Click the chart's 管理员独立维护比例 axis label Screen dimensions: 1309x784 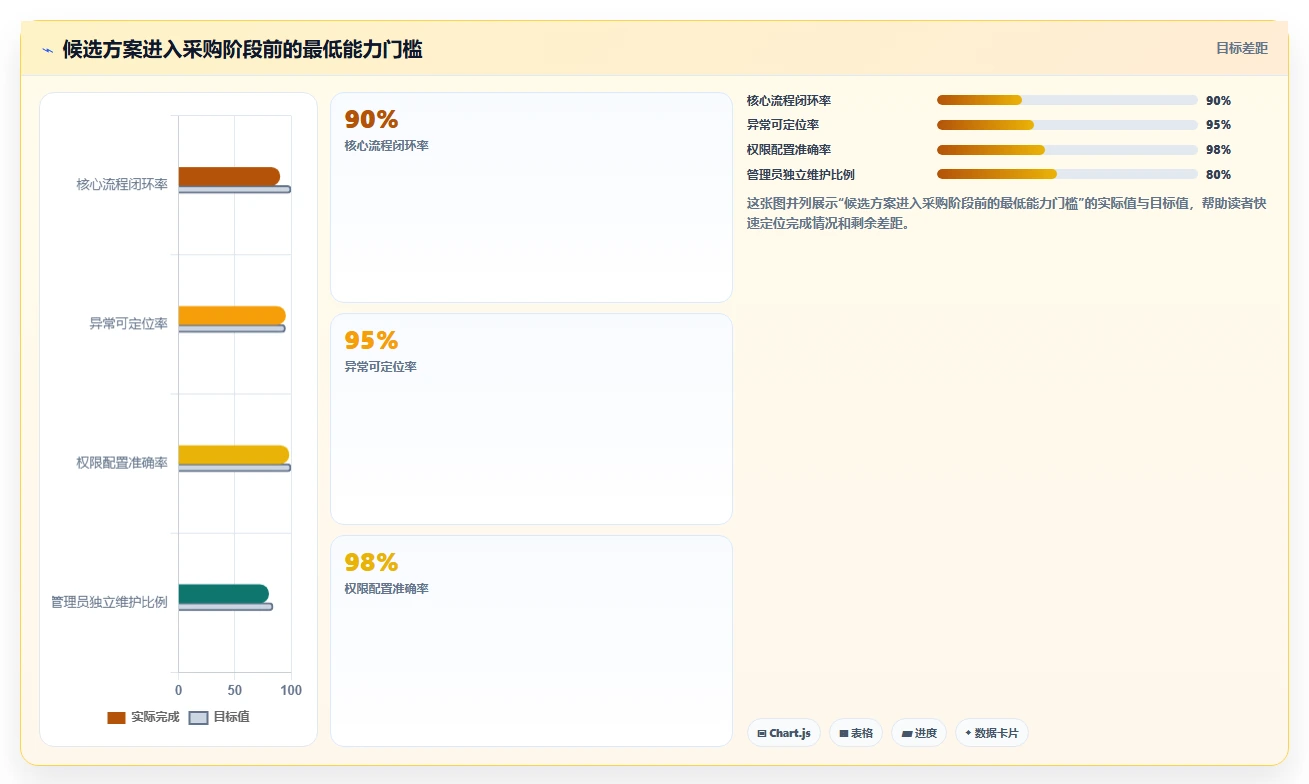[x=109, y=602]
